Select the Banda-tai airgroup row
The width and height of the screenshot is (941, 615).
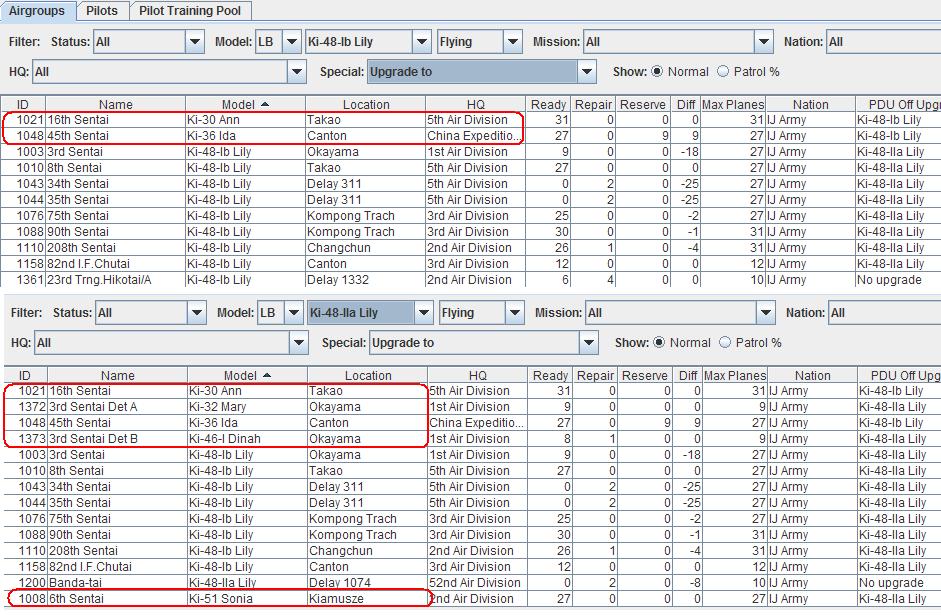[x=470, y=583]
